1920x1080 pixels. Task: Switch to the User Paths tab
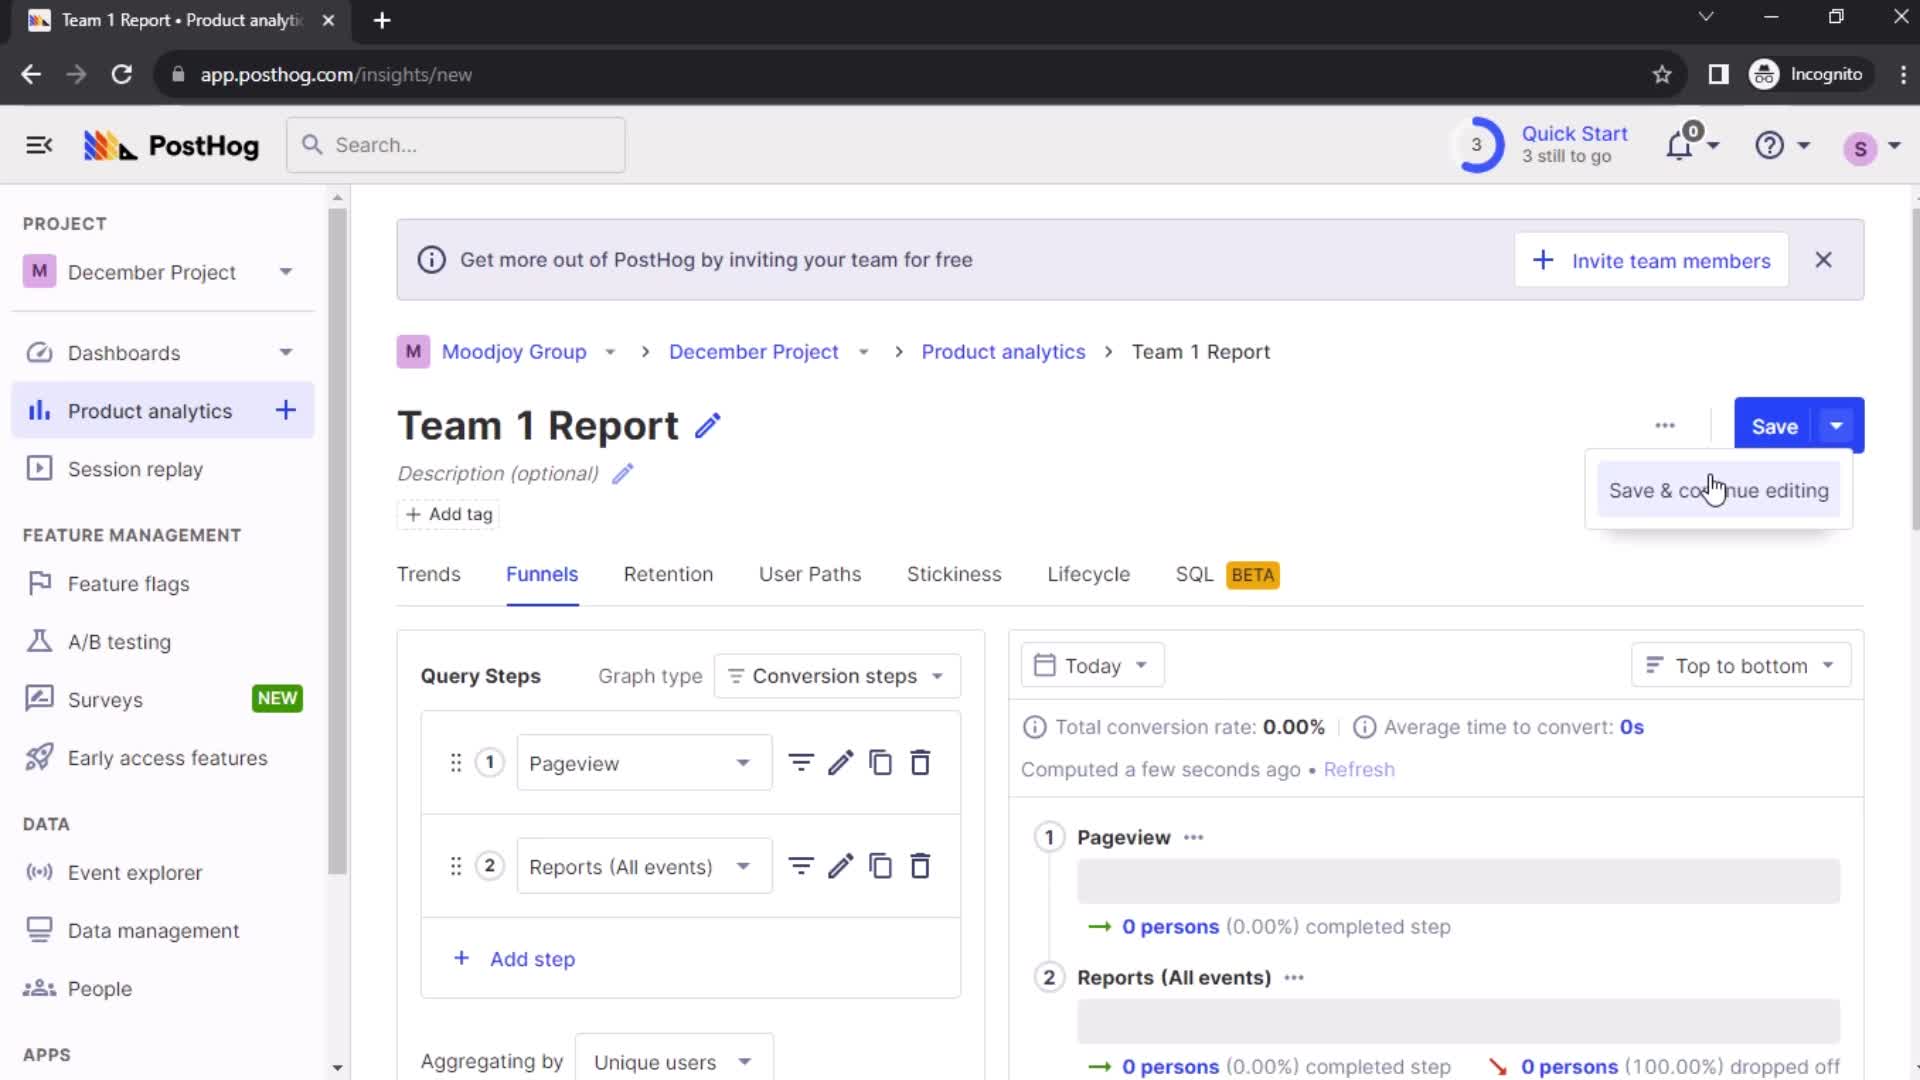pos(810,574)
